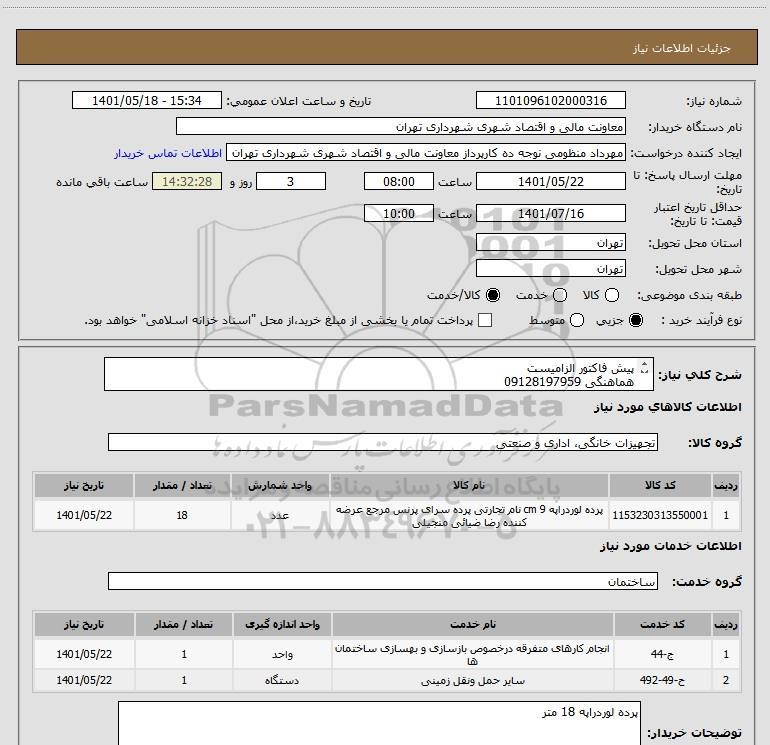Screen dimensions: 770x745
Task: Click the توضیحات خریدار text area
Action: pos(379,723)
